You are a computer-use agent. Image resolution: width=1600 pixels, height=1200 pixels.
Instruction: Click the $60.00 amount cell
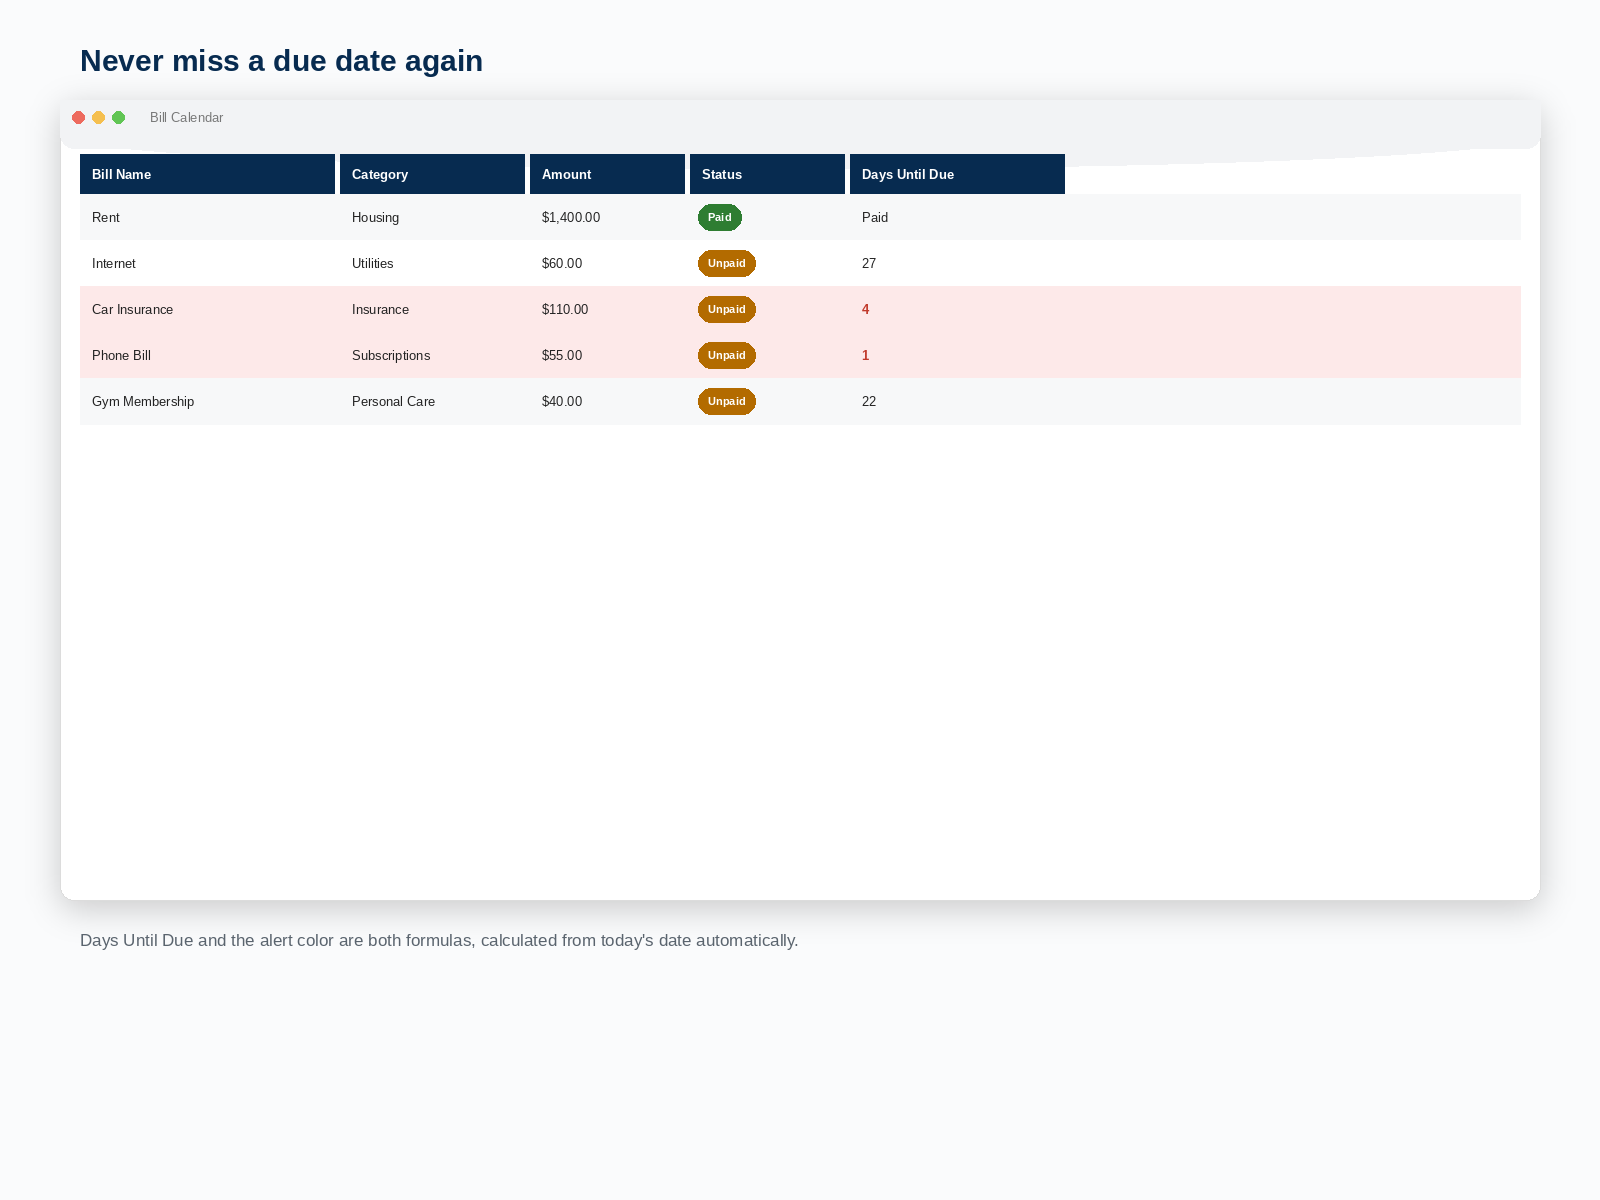click(562, 263)
